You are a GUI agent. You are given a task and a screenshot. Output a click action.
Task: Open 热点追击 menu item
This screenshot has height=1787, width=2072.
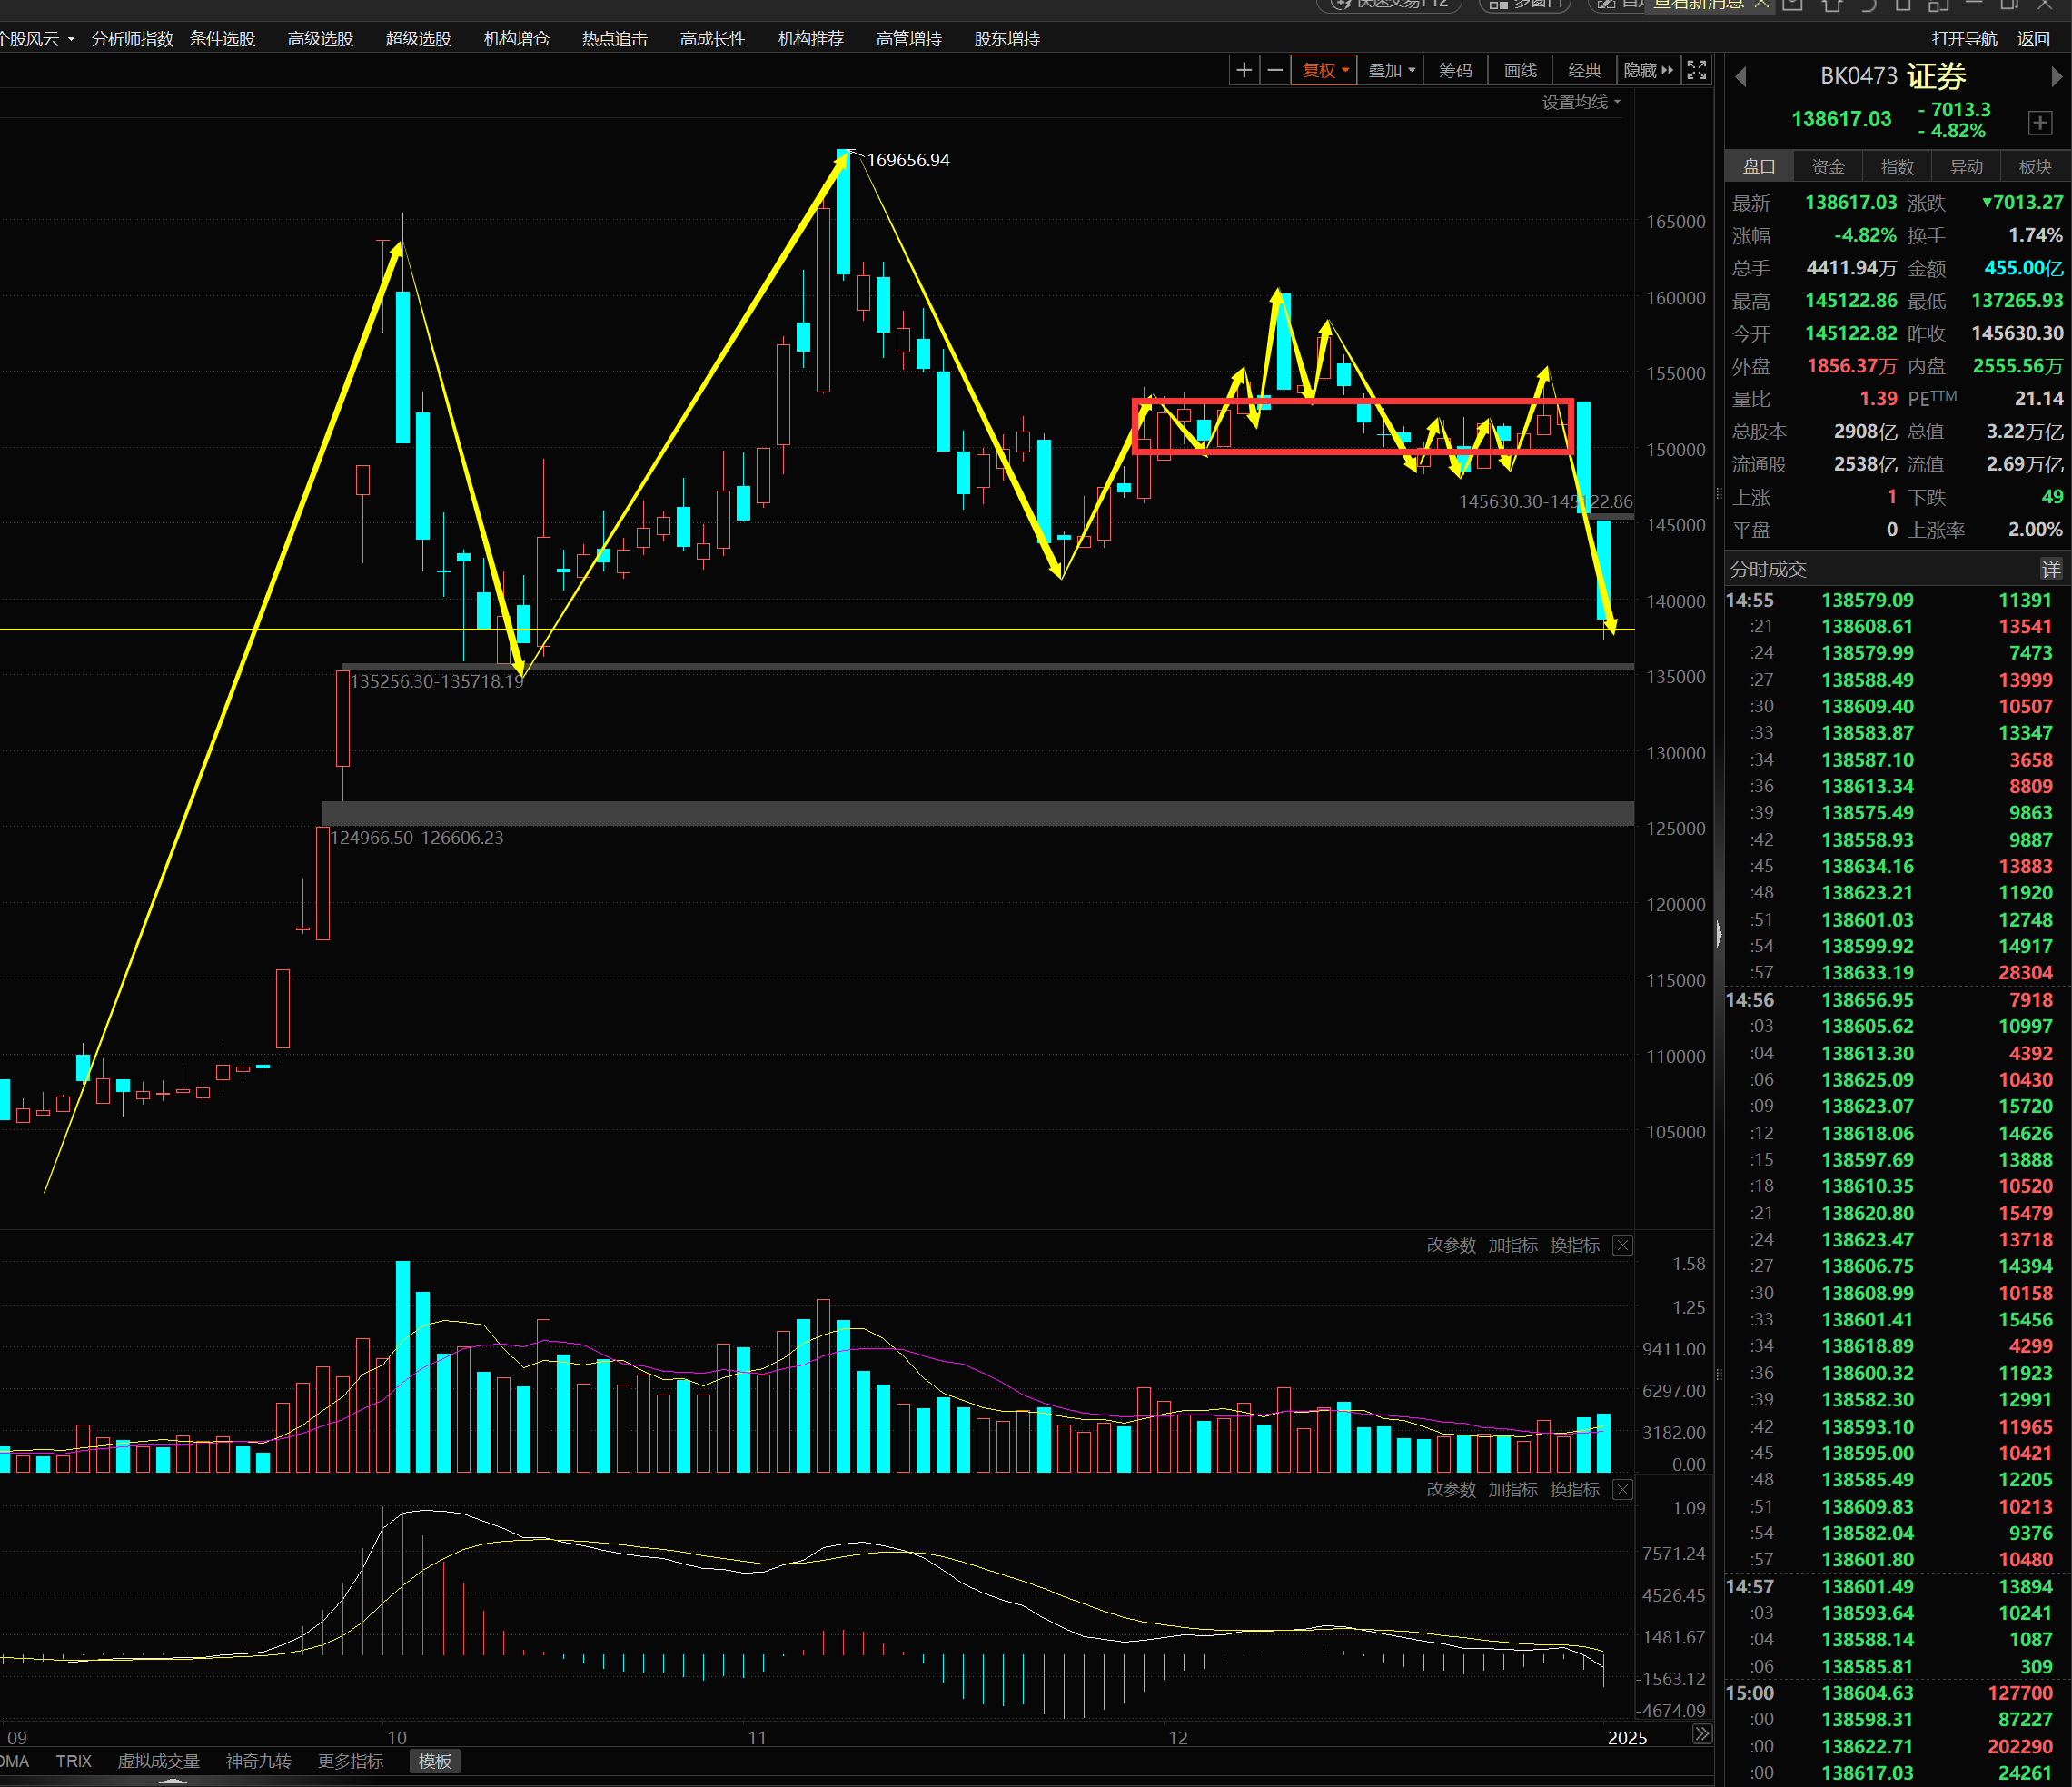tap(614, 39)
